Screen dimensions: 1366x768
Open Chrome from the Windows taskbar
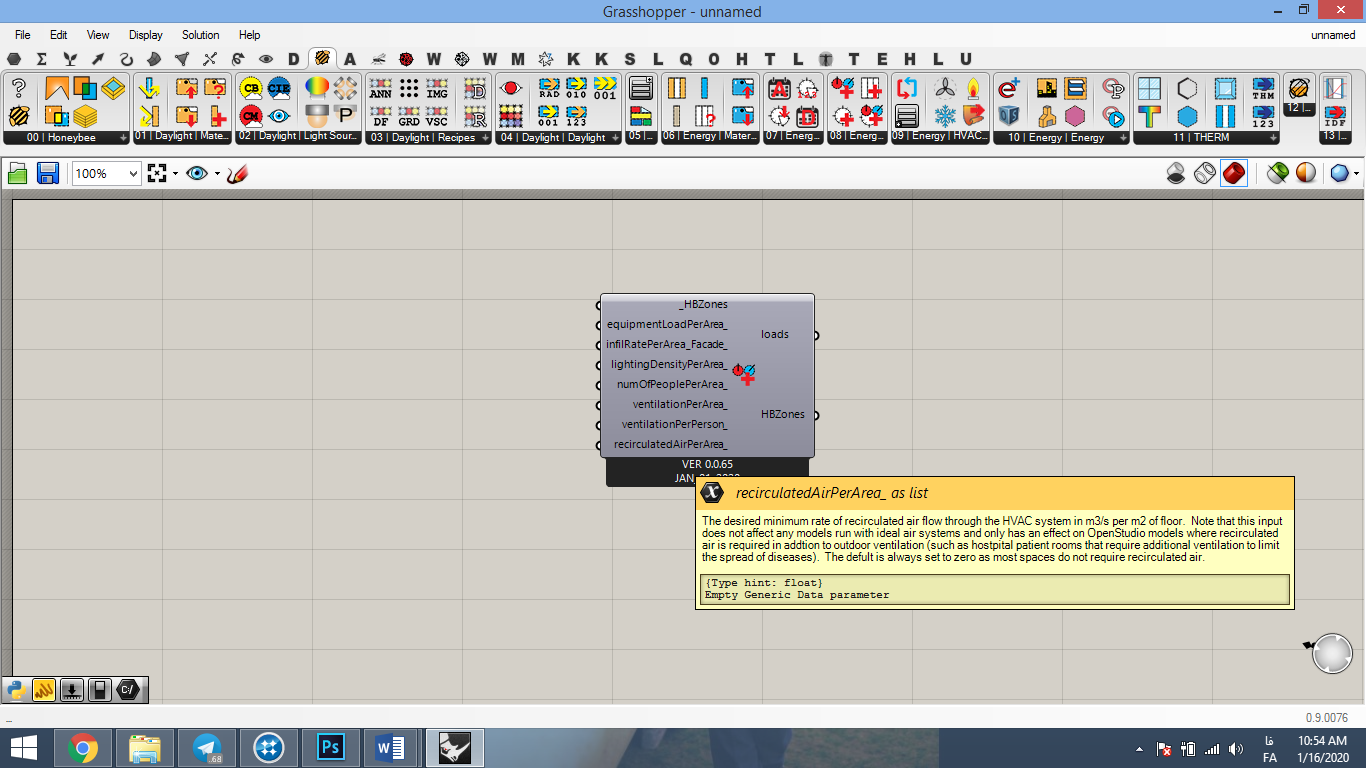(x=83, y=747)
